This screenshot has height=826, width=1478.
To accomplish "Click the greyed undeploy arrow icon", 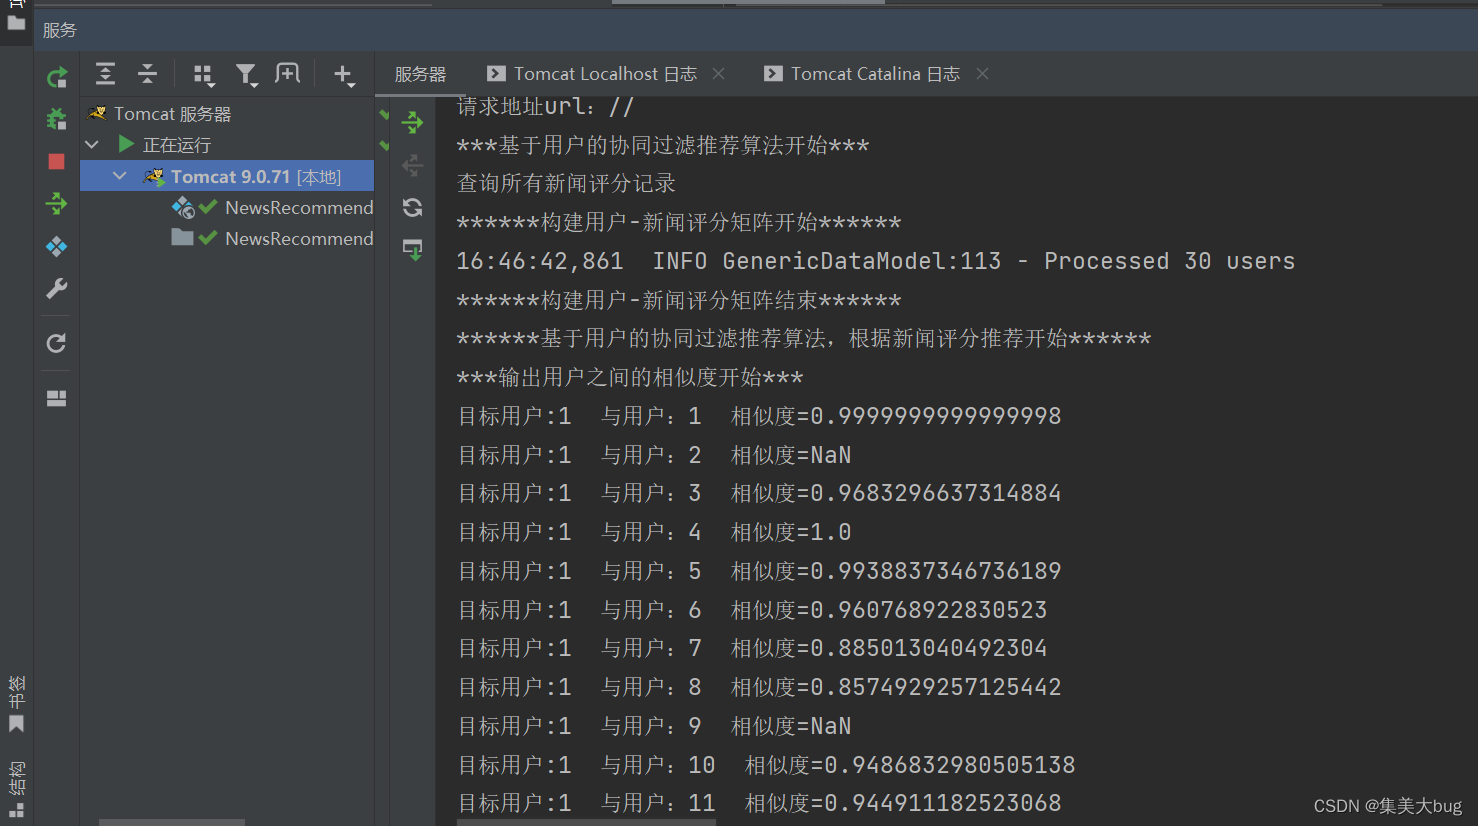I will coord(413,165).
